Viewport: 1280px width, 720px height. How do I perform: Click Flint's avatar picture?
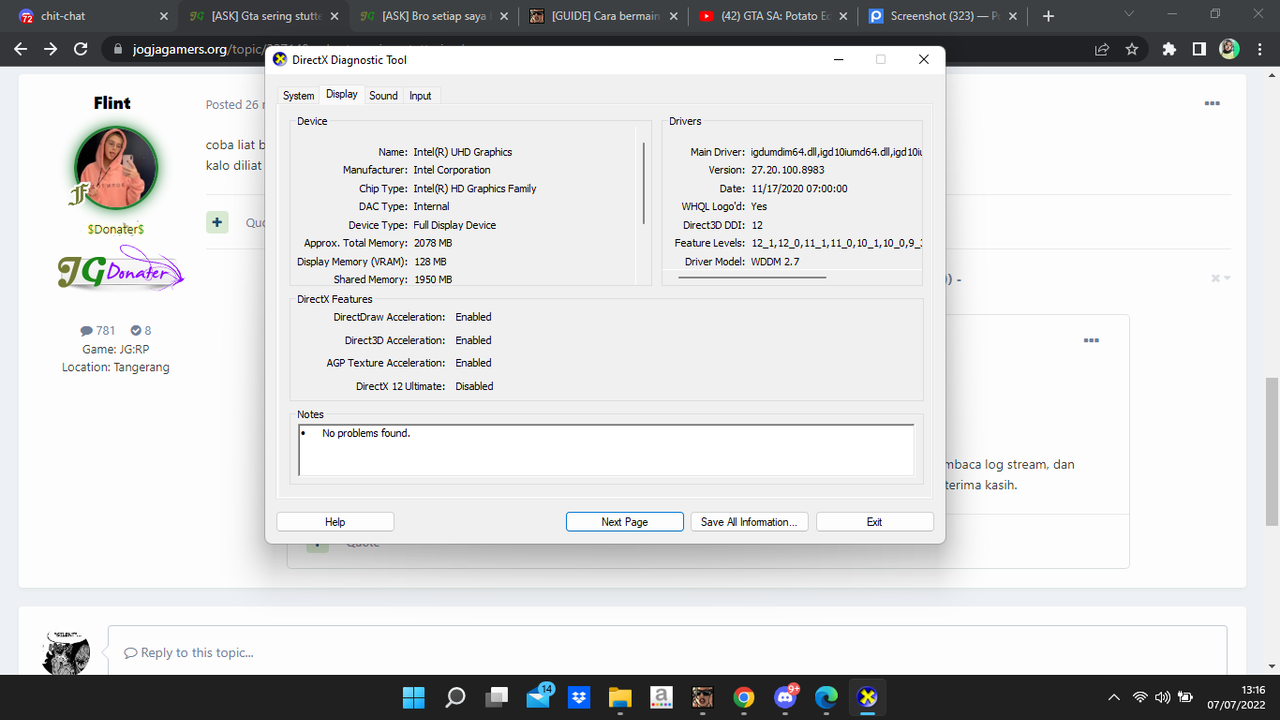[x=116, y=168]
